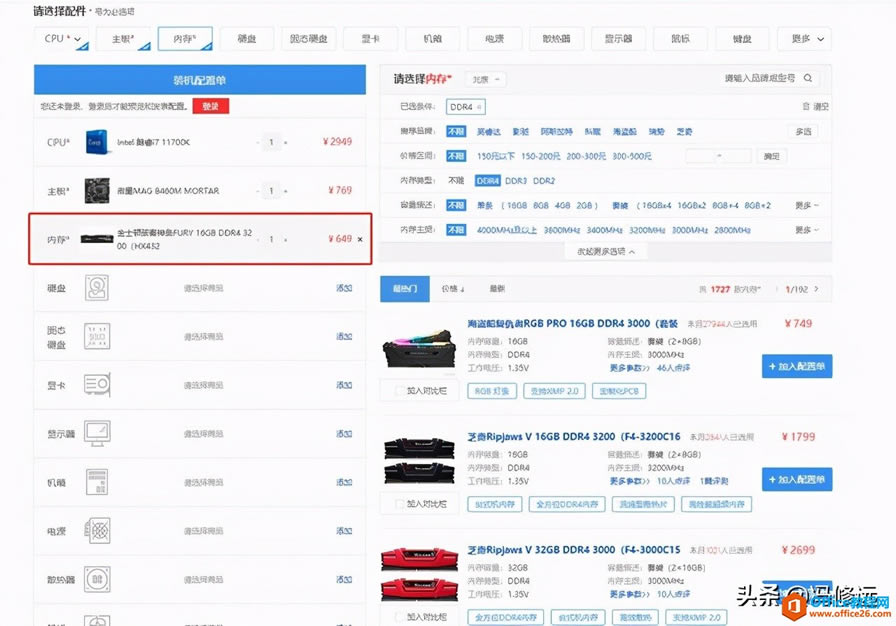Image resolution: width=896 pixels, height=626 pixels.
Task: Open the red Ripjaws V 32GB product image
Action: 419,574
